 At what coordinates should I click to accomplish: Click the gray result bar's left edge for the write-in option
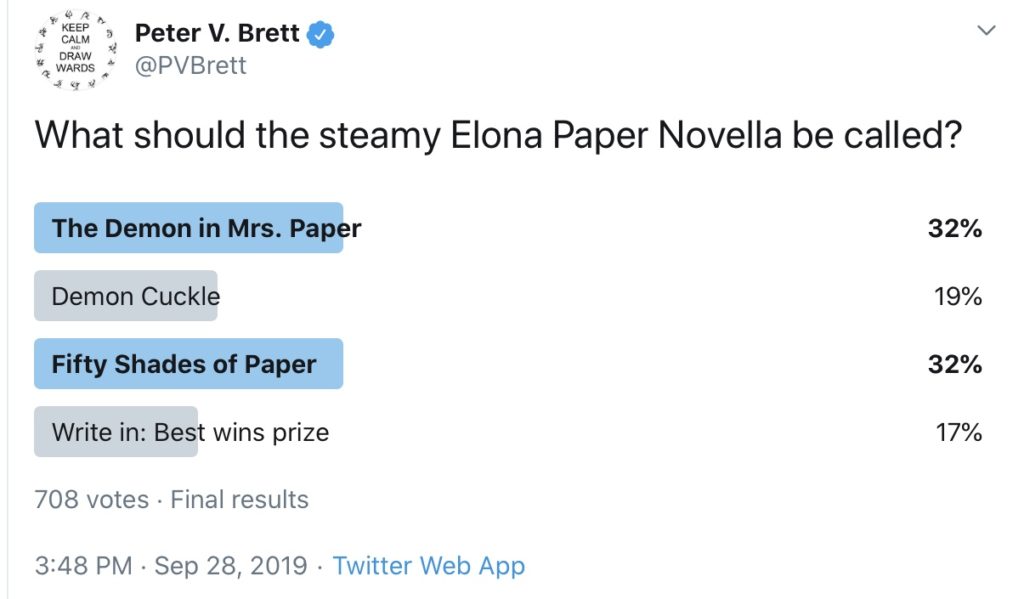point(39,432)
